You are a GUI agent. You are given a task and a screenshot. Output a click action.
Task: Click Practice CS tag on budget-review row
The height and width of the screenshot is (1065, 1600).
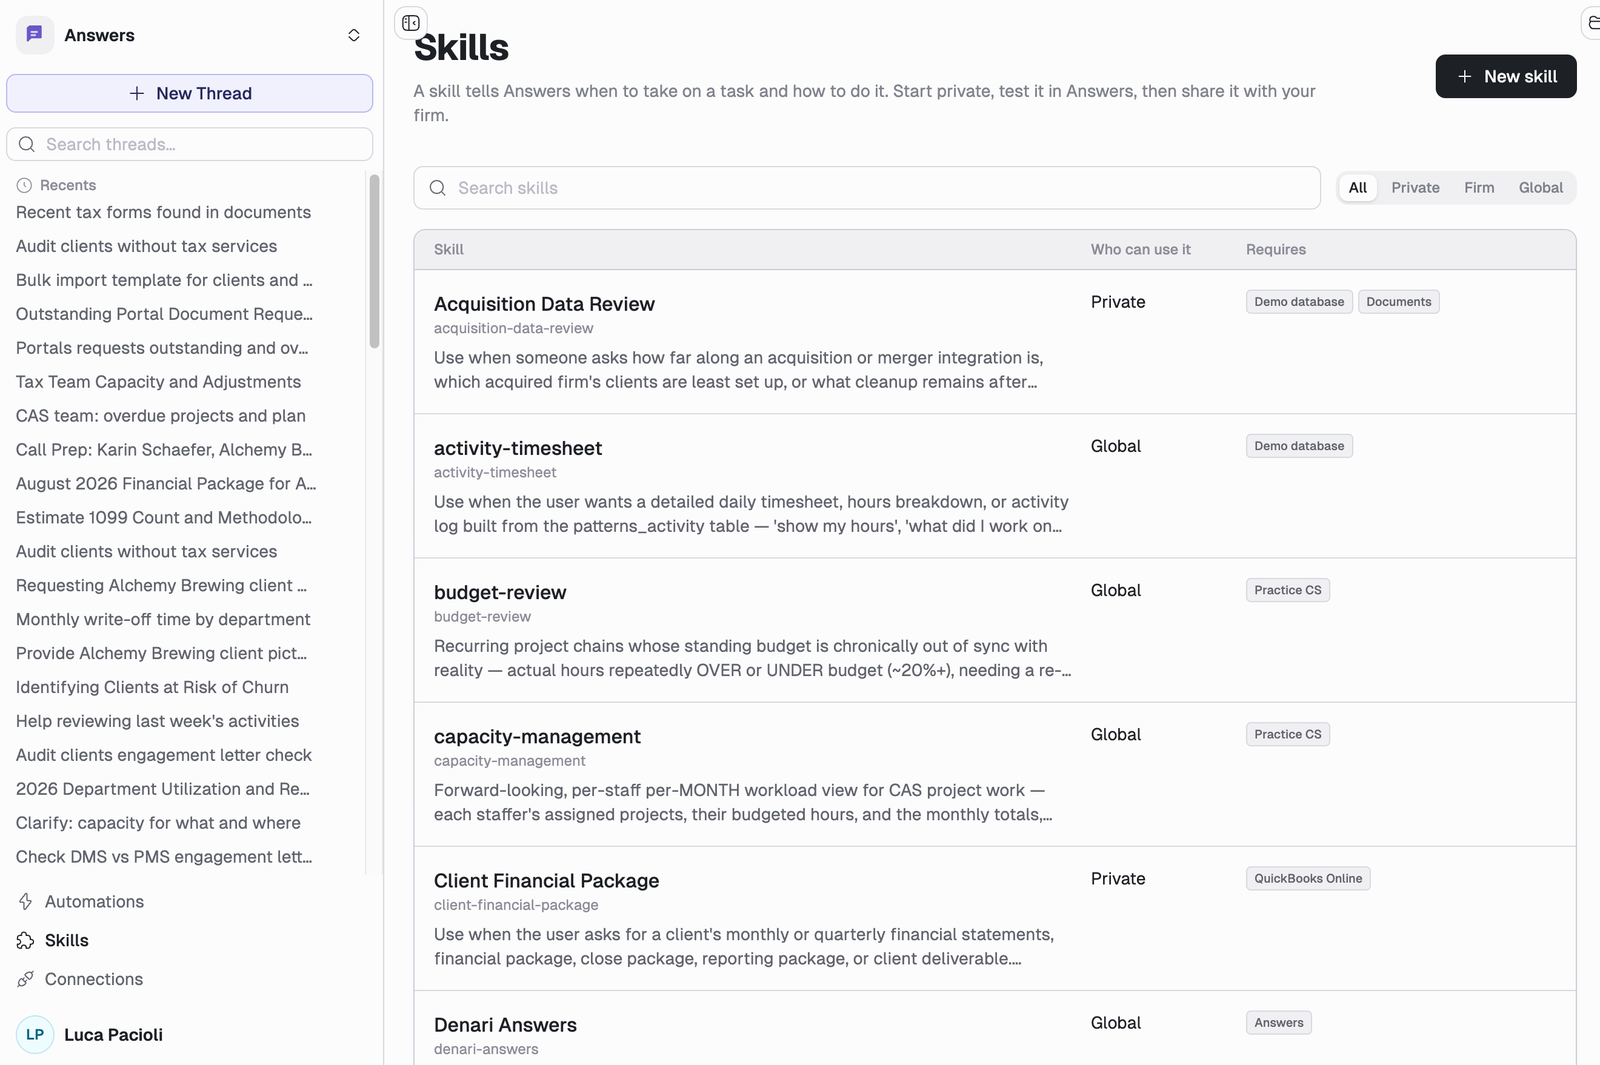tap(1288, 590)
